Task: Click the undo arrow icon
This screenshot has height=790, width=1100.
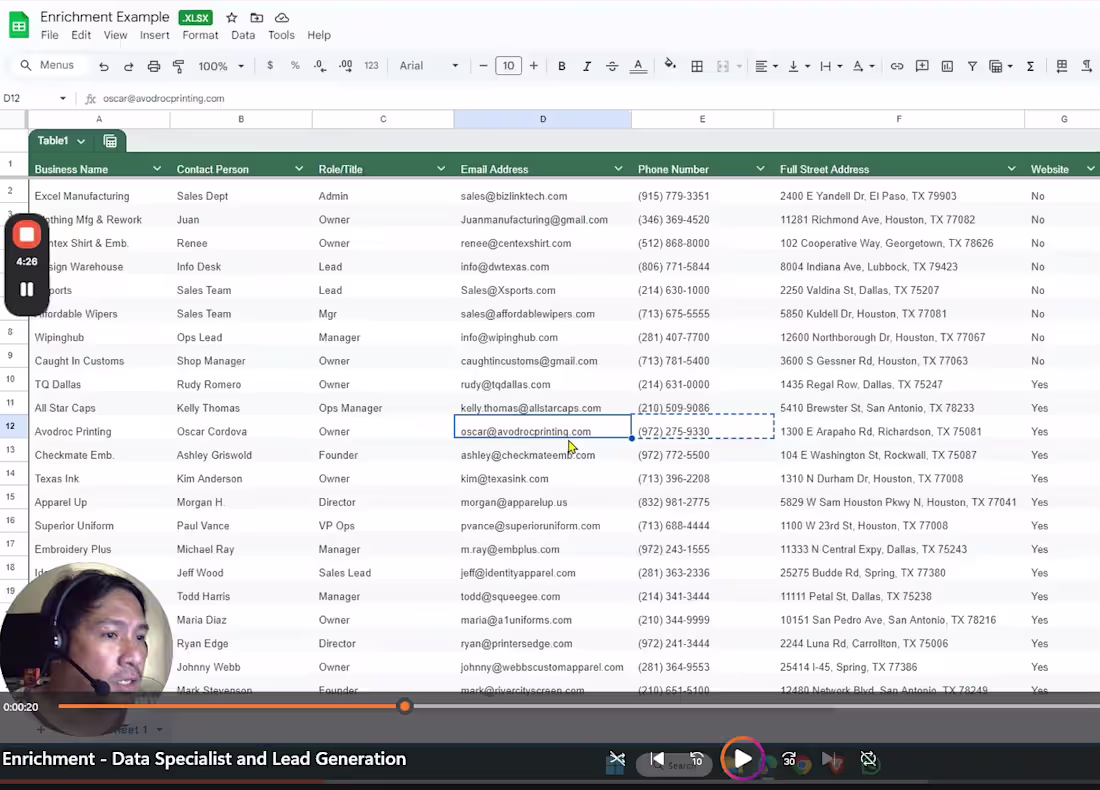Action: tap(104, 66)
